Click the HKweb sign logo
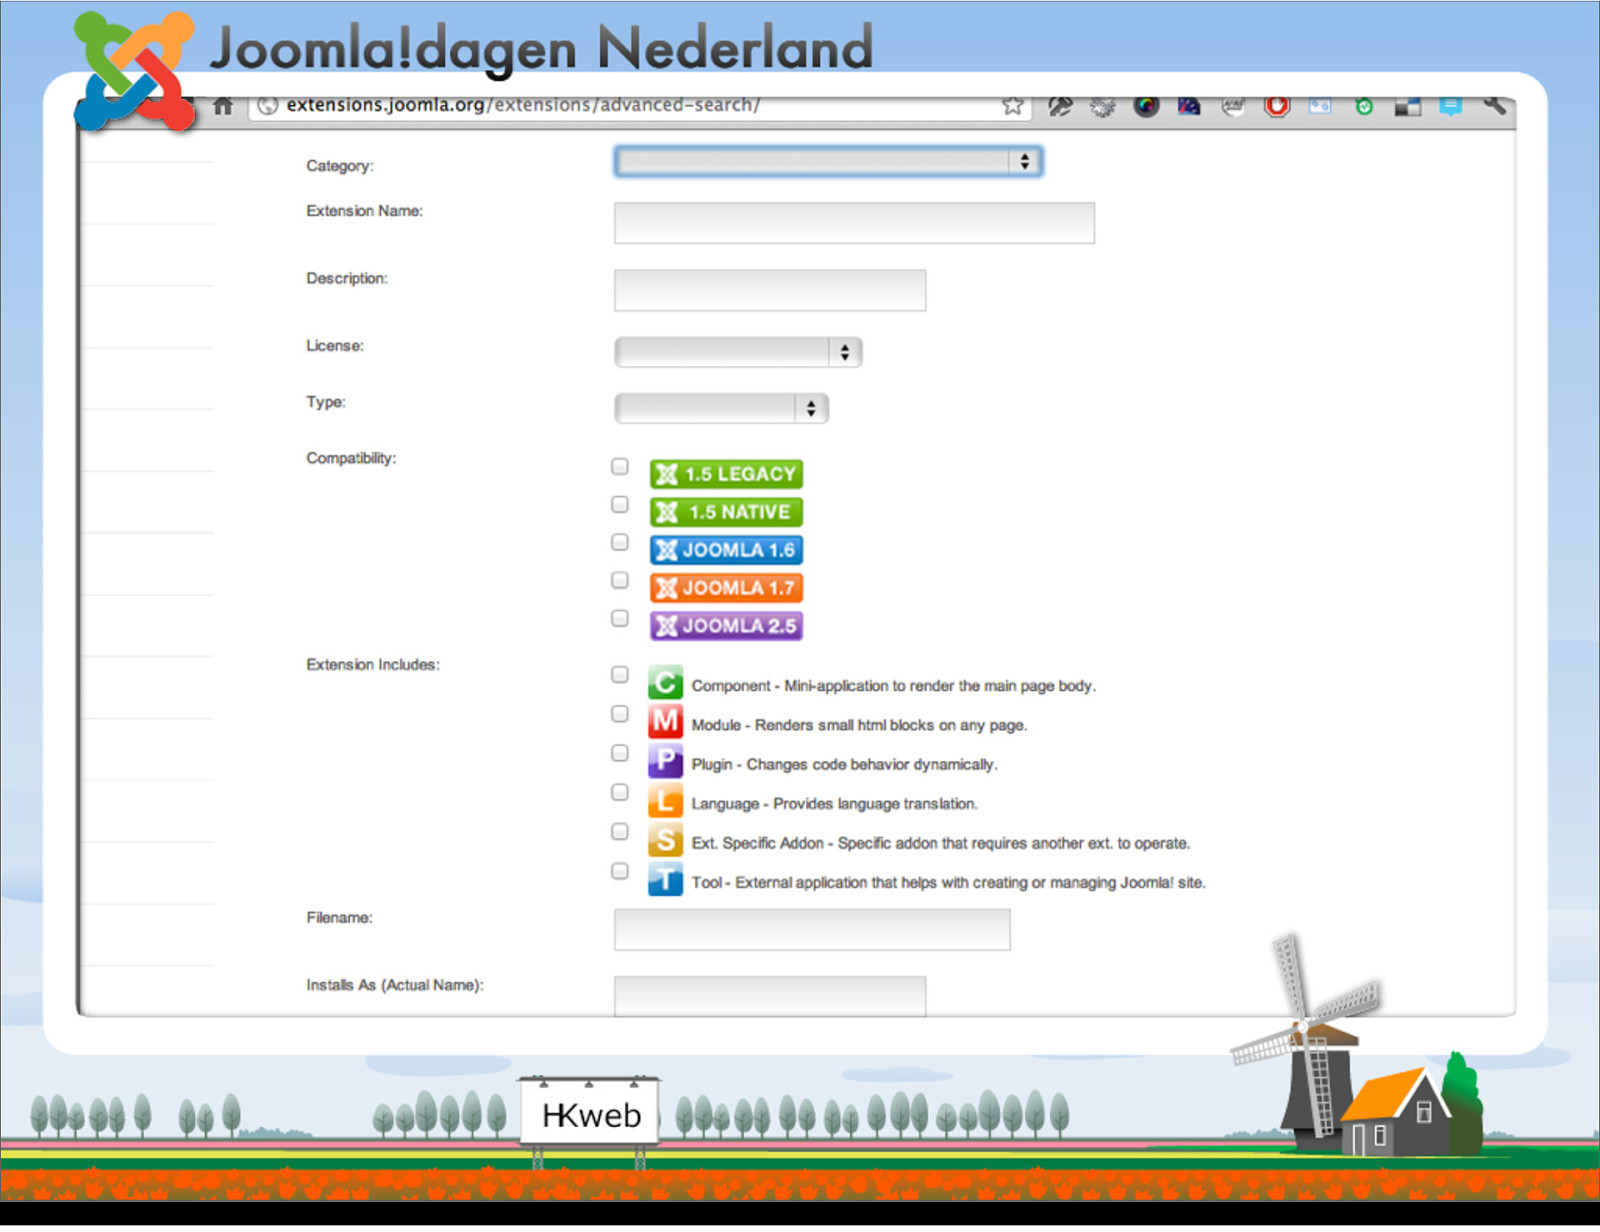 pos(590,1114)
